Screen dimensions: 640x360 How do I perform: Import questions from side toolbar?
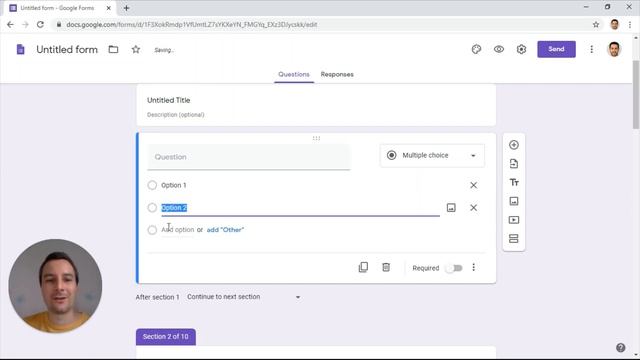pyautogui.click(x=514, y=164)
